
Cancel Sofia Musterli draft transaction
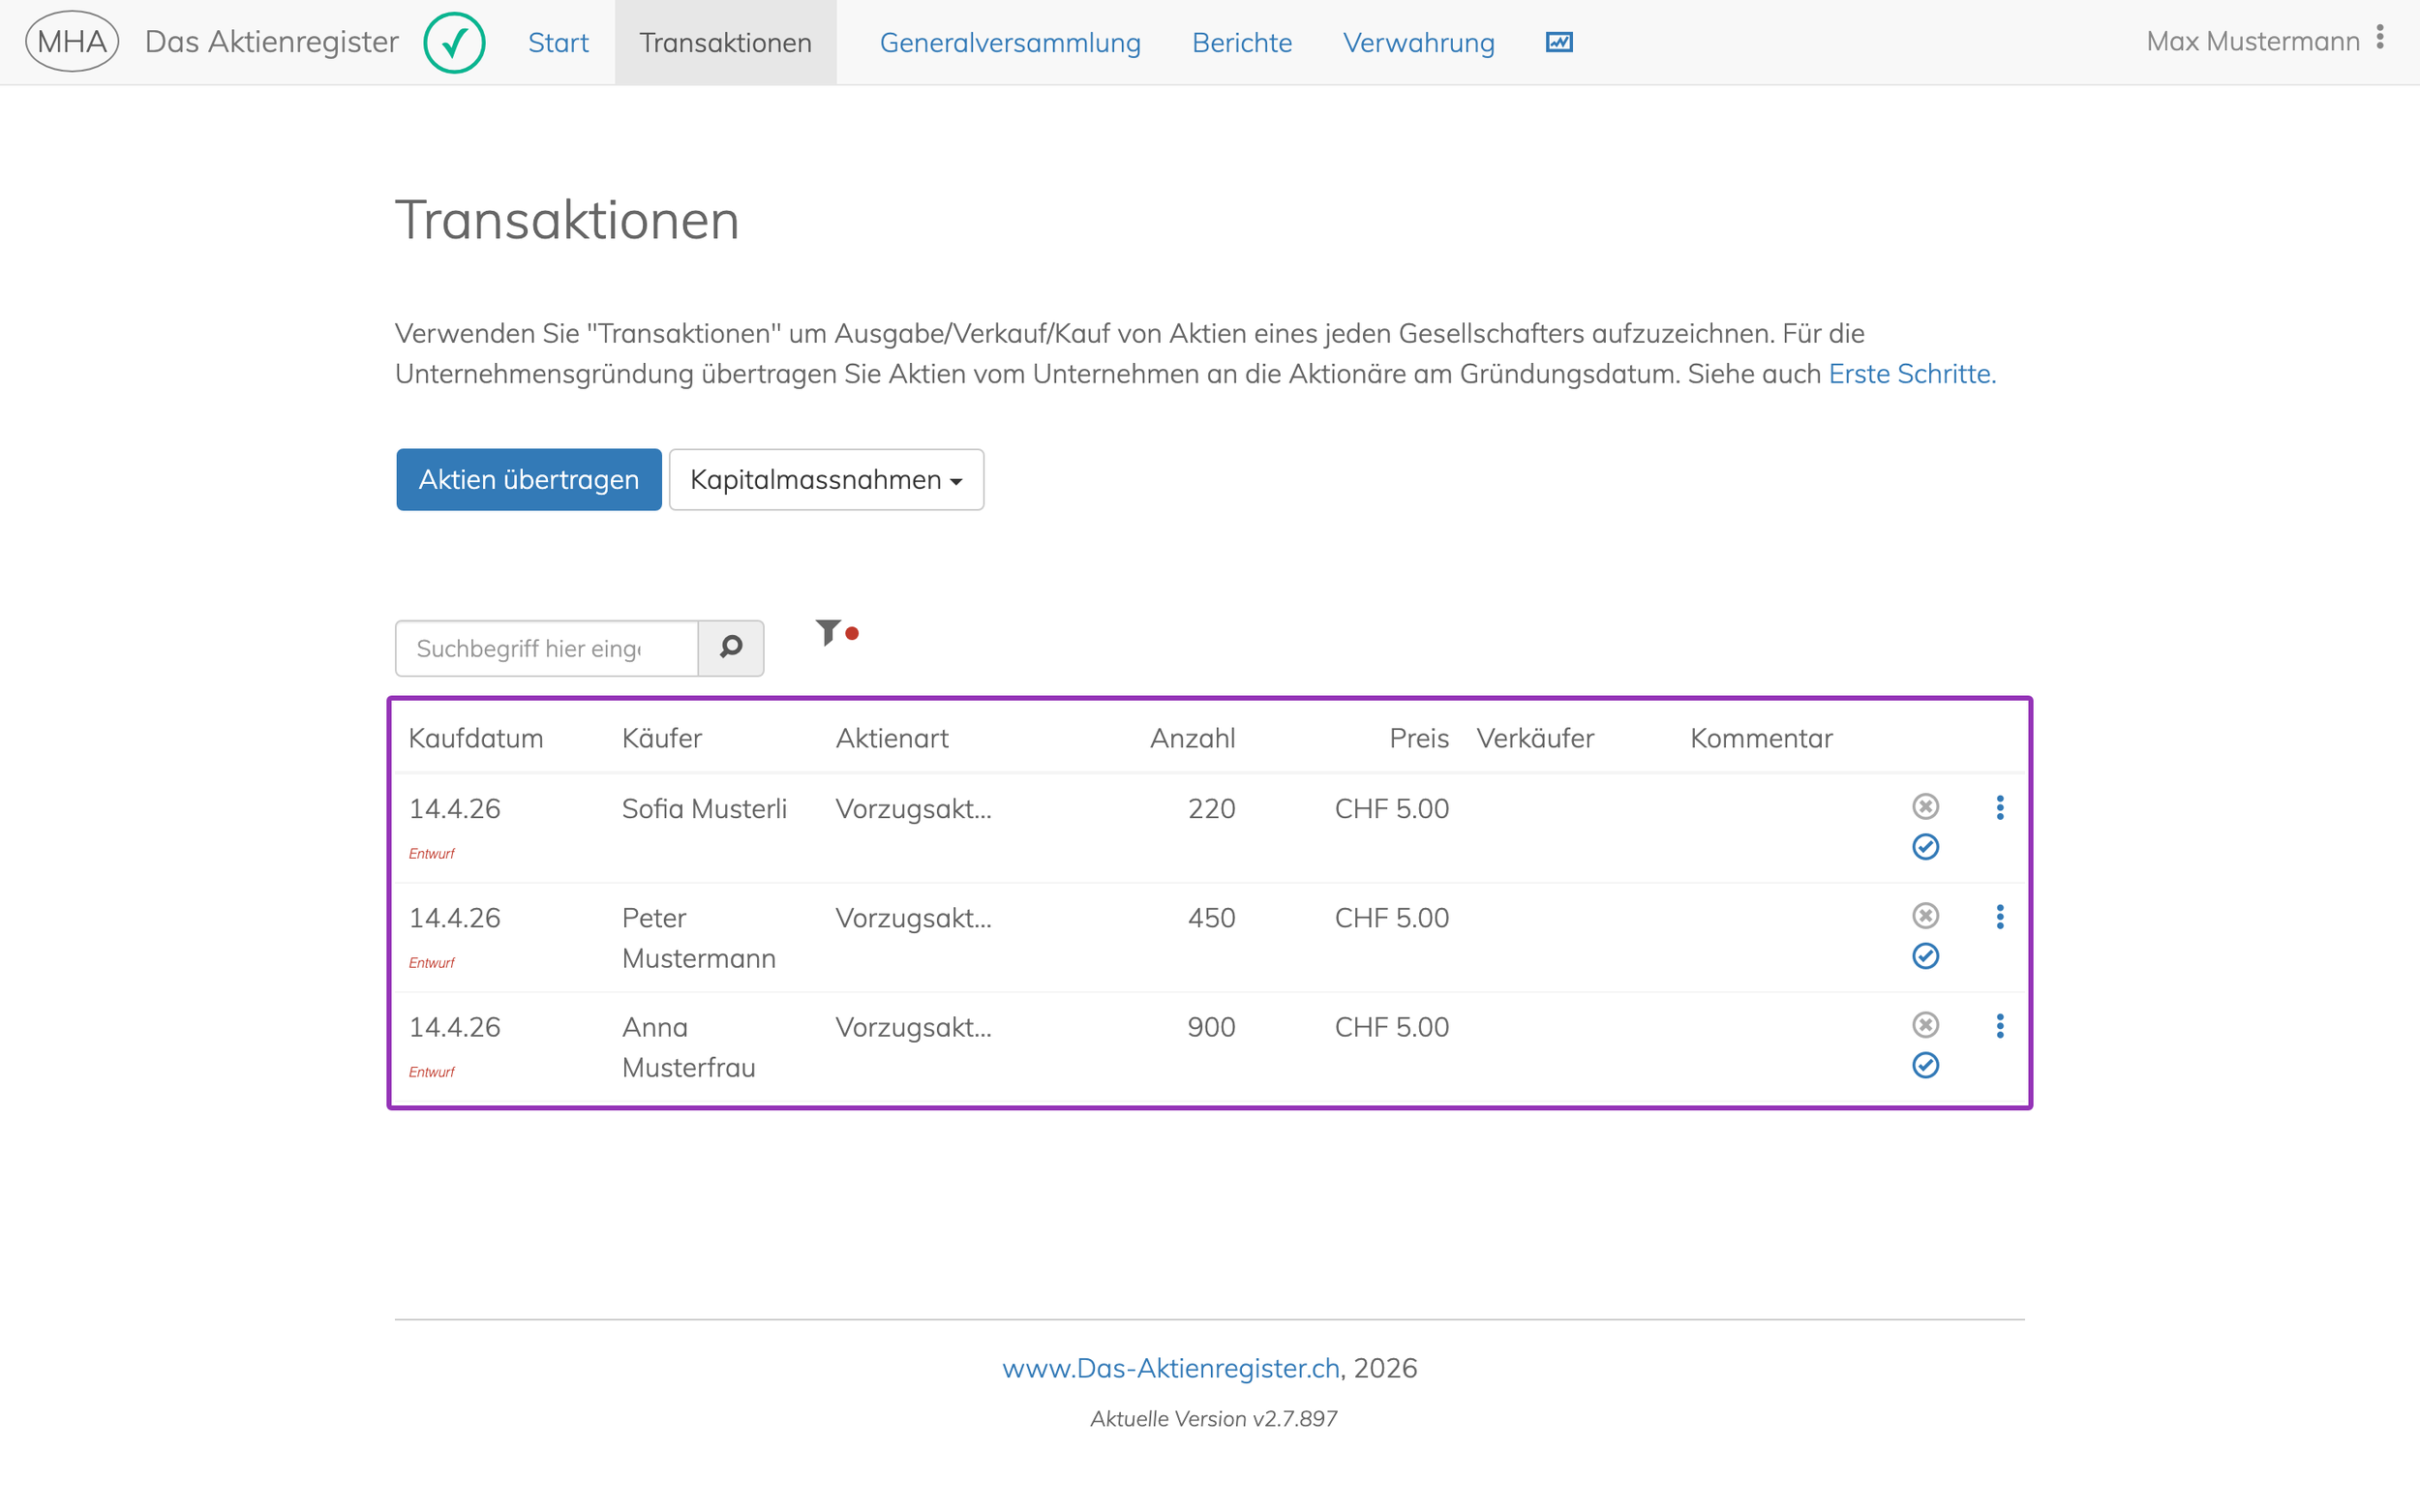(x=1925, y=806)
